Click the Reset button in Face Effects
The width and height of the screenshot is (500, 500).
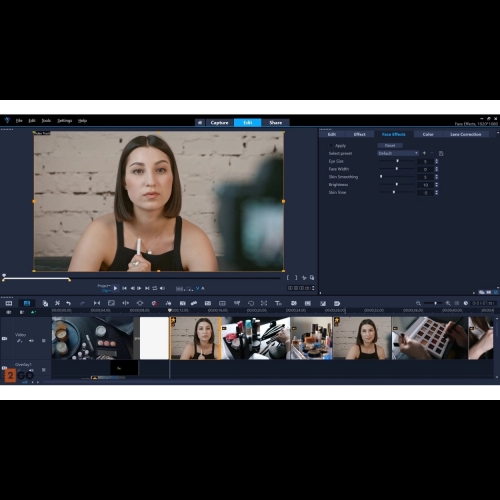click(x=390, y=145)
